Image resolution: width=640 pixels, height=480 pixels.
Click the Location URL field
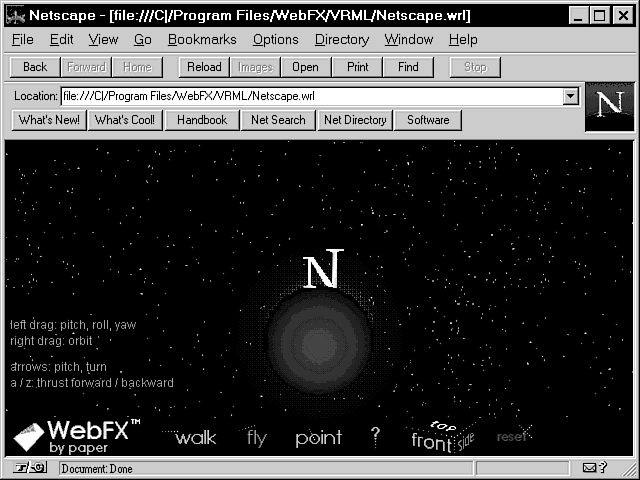[x=312, y=97]
